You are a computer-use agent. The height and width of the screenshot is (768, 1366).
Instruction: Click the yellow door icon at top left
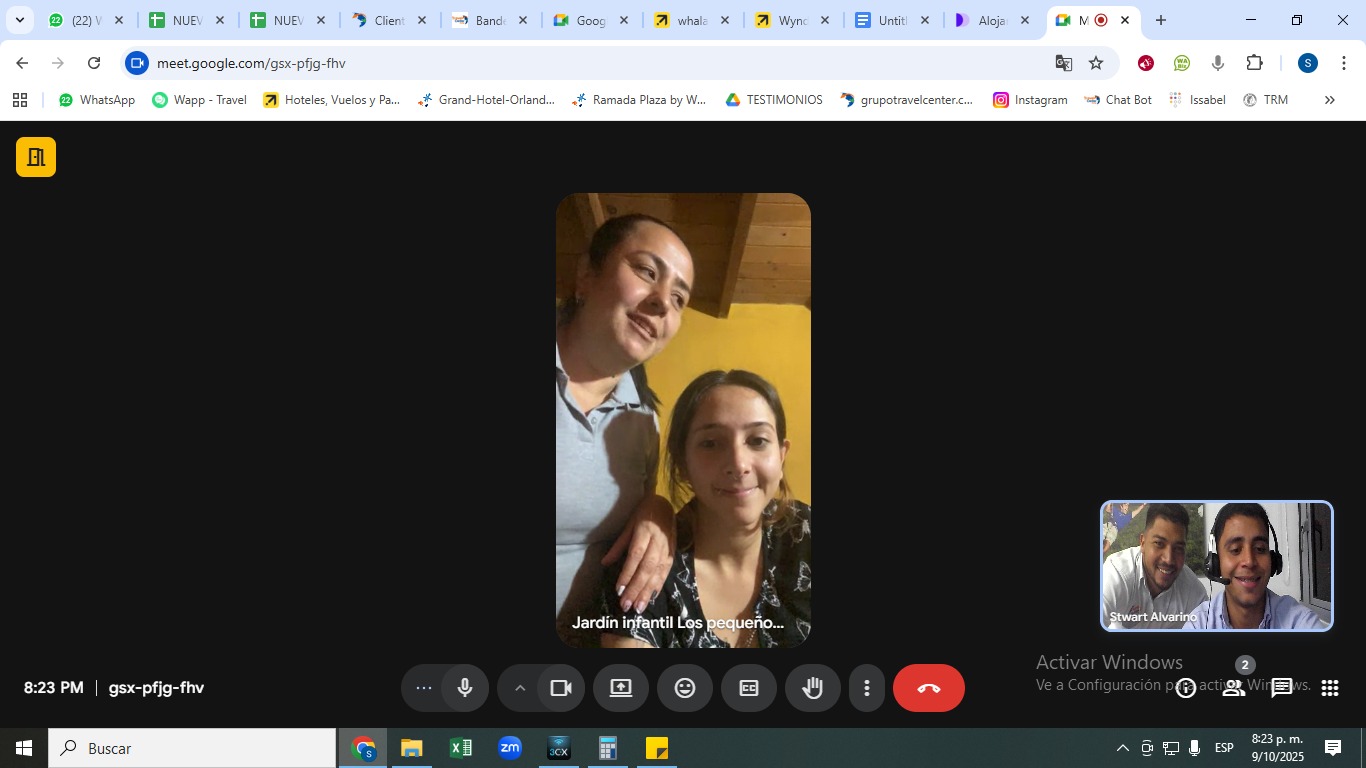coord(36,157)
